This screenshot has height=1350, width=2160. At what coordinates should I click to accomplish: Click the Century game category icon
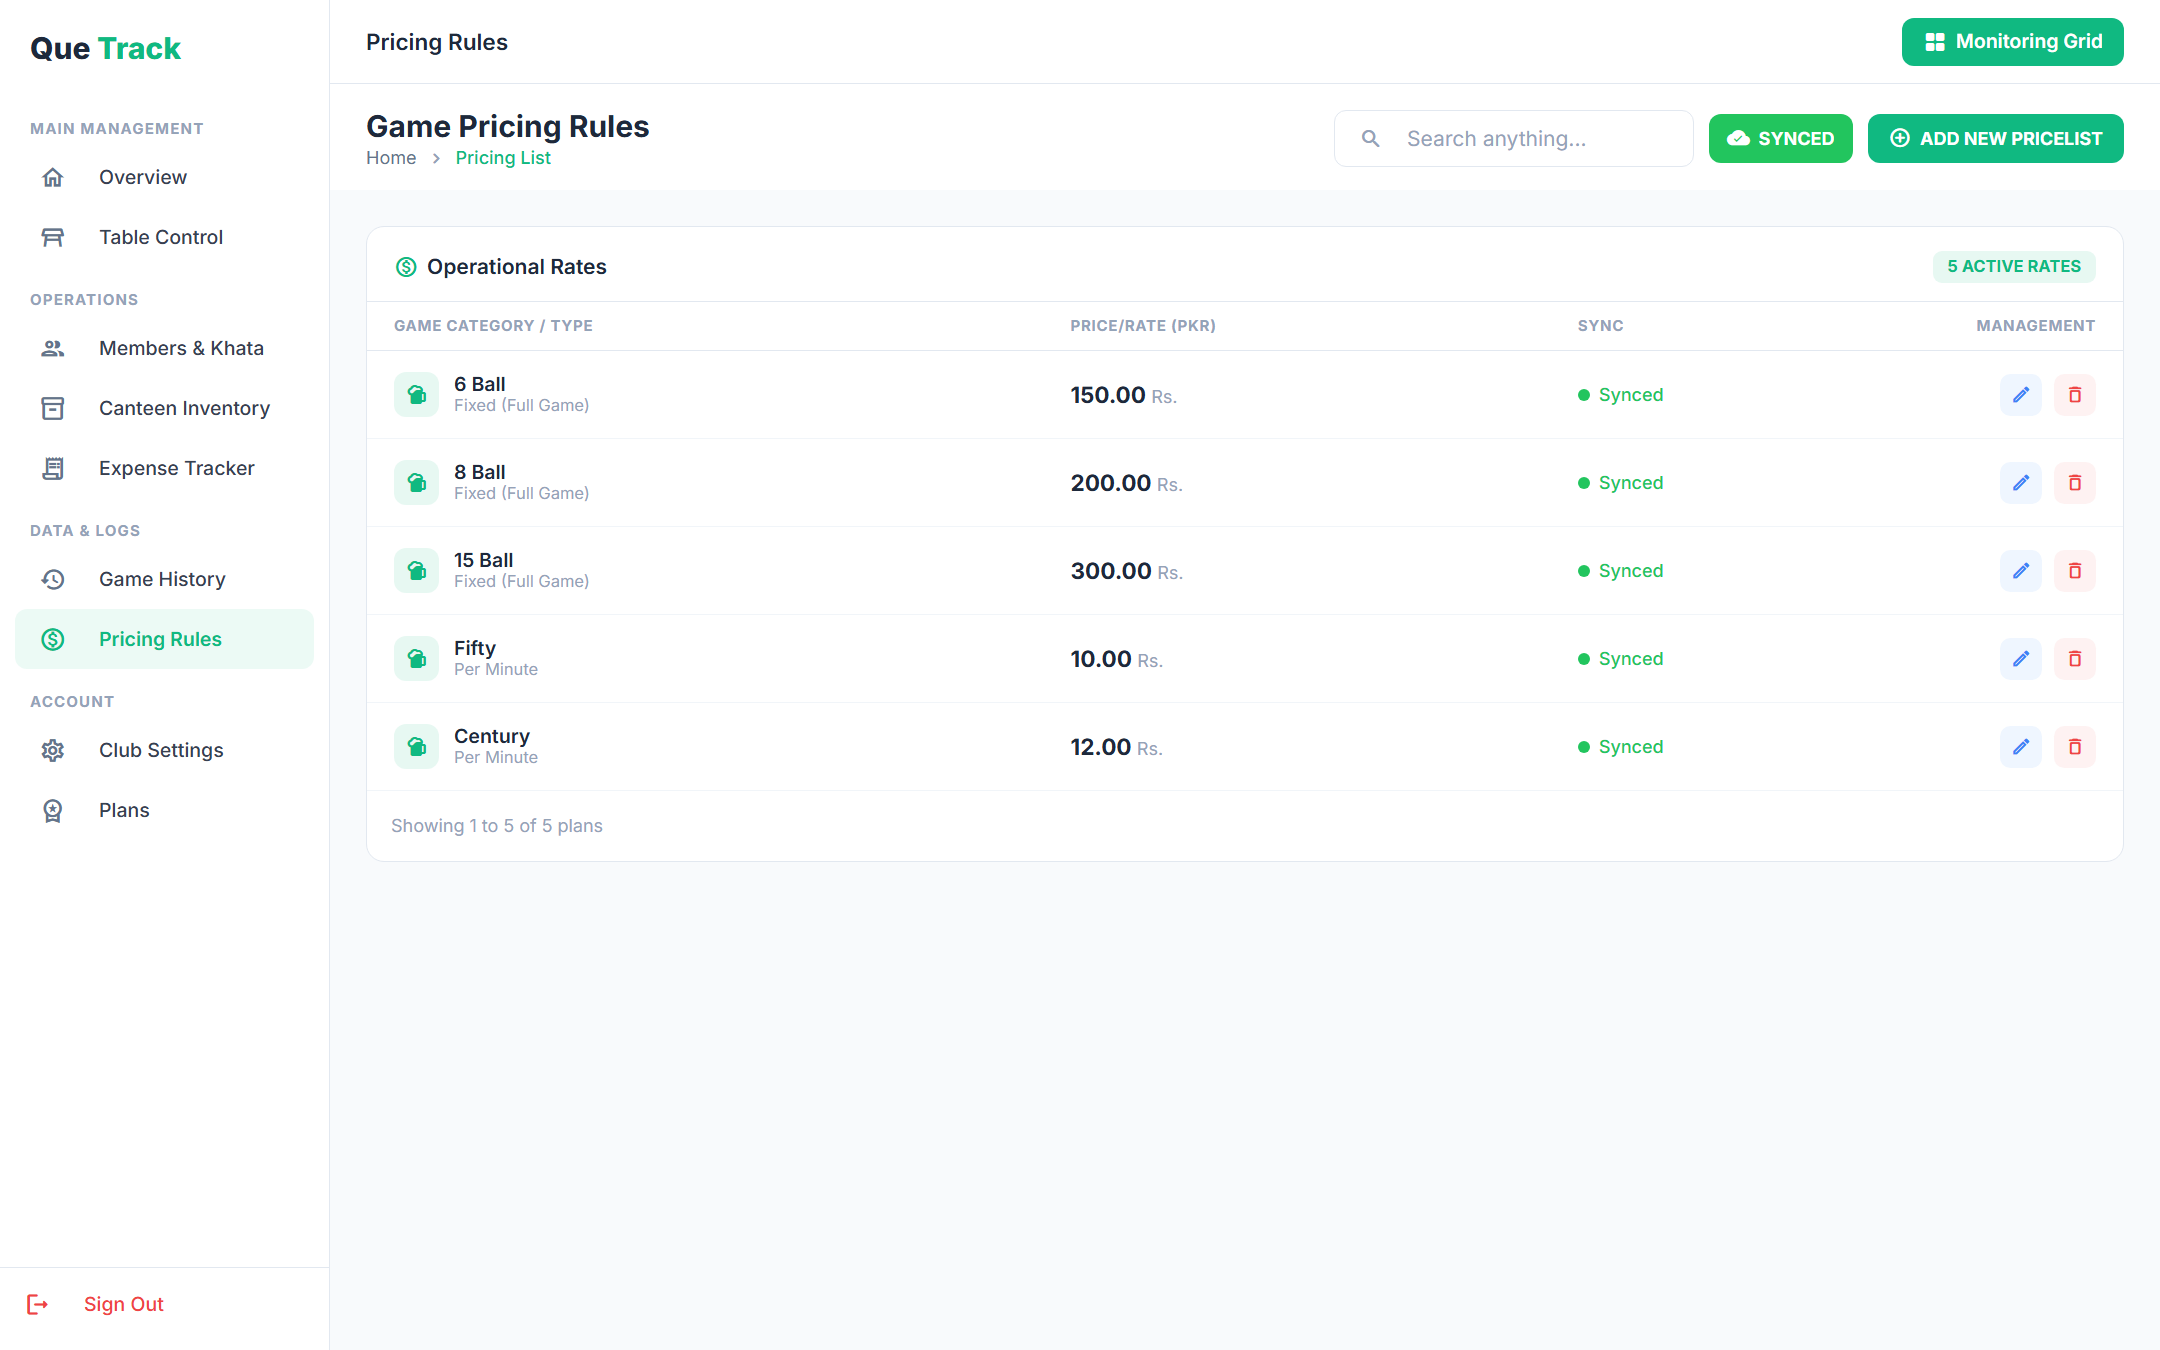(416, 747)
